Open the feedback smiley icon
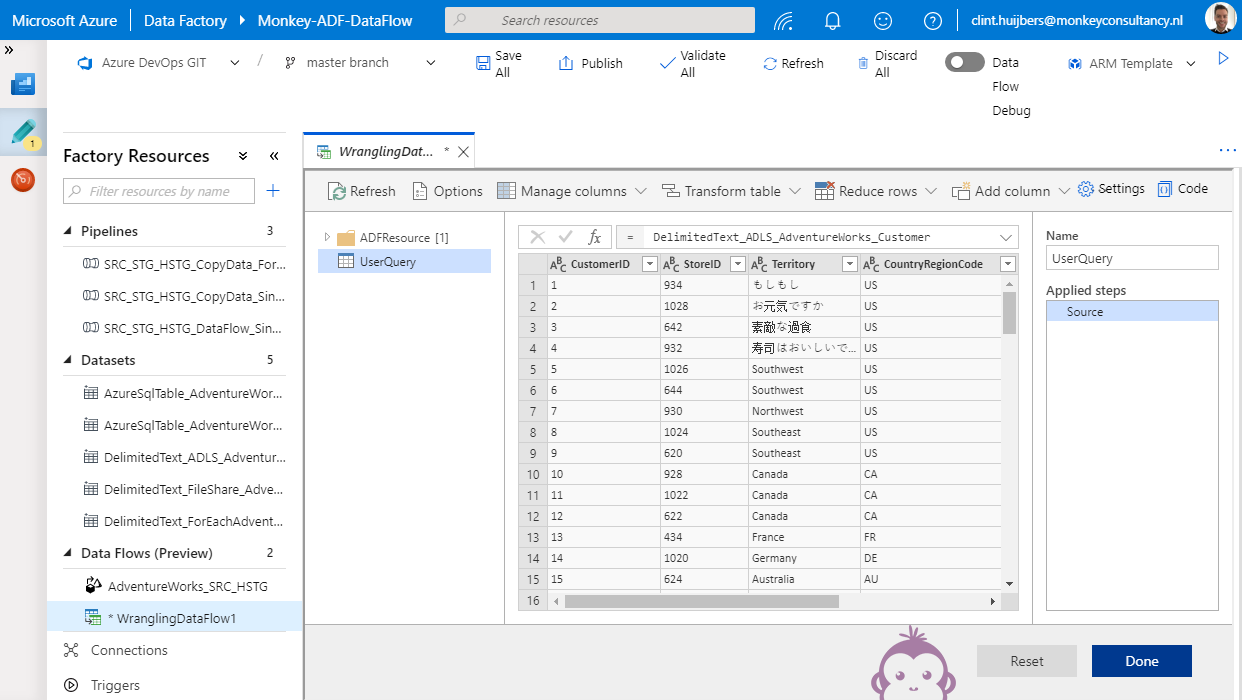Image resolution: width=1242 pixels, height=700 pixels. [x=883, y=20]
